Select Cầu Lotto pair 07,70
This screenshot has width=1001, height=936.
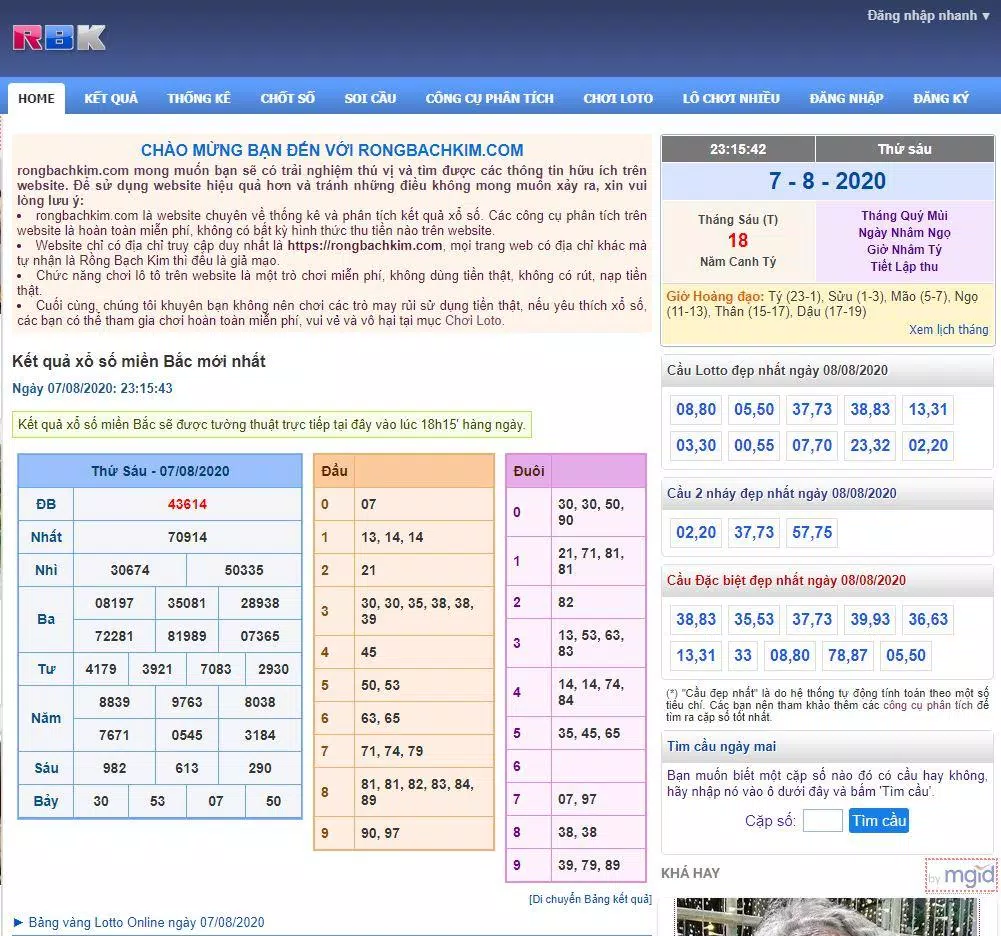click(x=812, y=445)
